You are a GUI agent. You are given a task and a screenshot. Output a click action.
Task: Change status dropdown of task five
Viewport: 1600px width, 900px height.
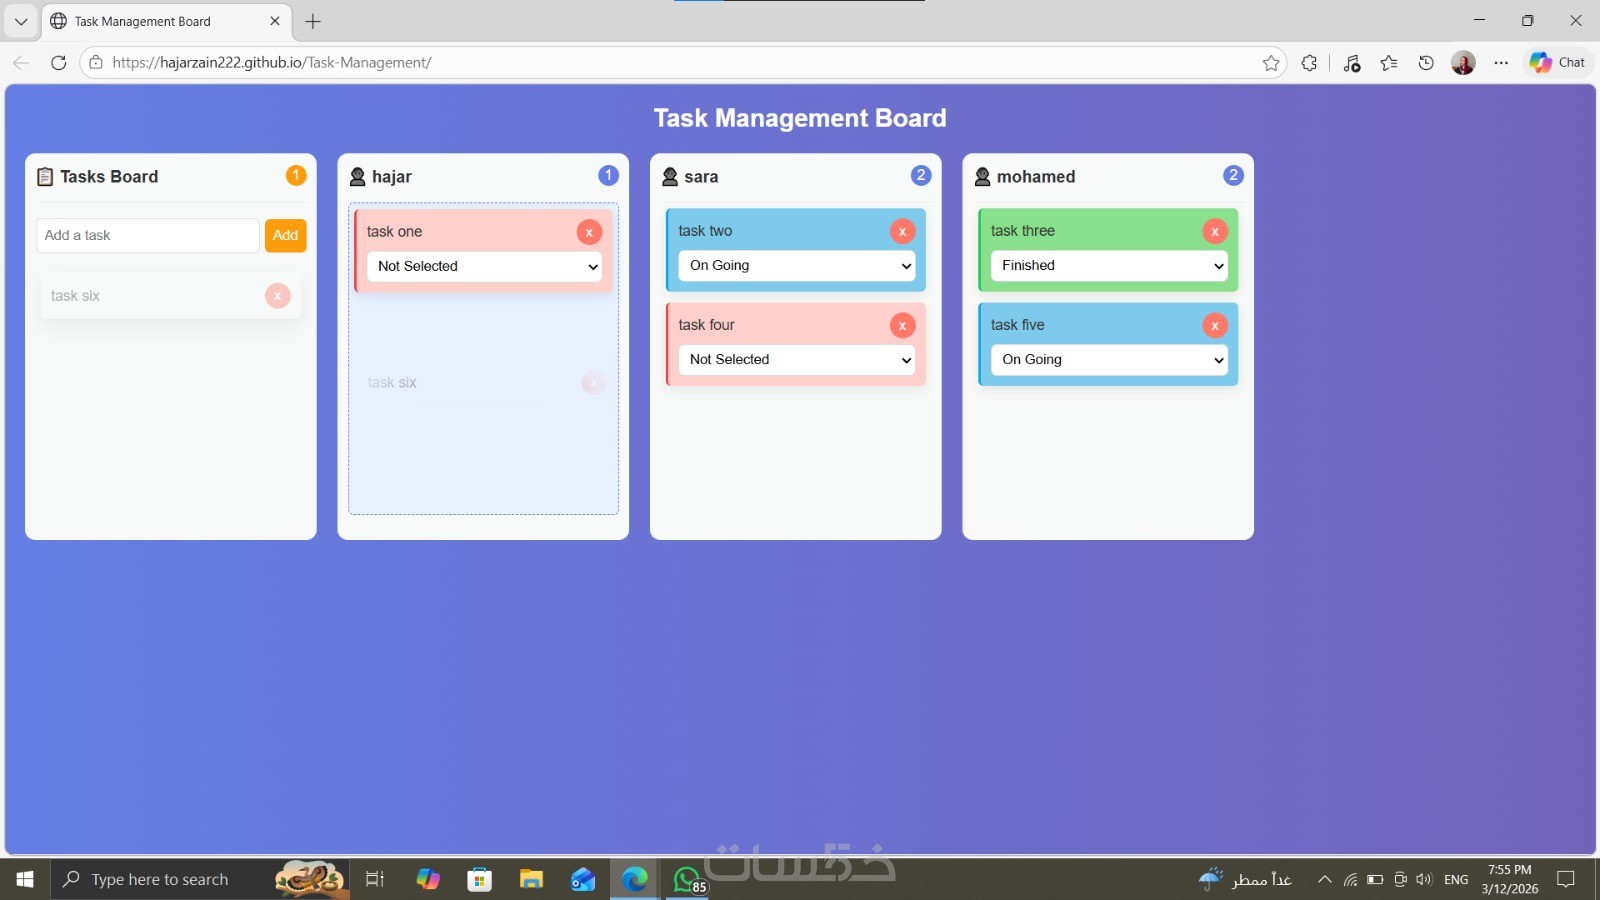point(1109,359)
